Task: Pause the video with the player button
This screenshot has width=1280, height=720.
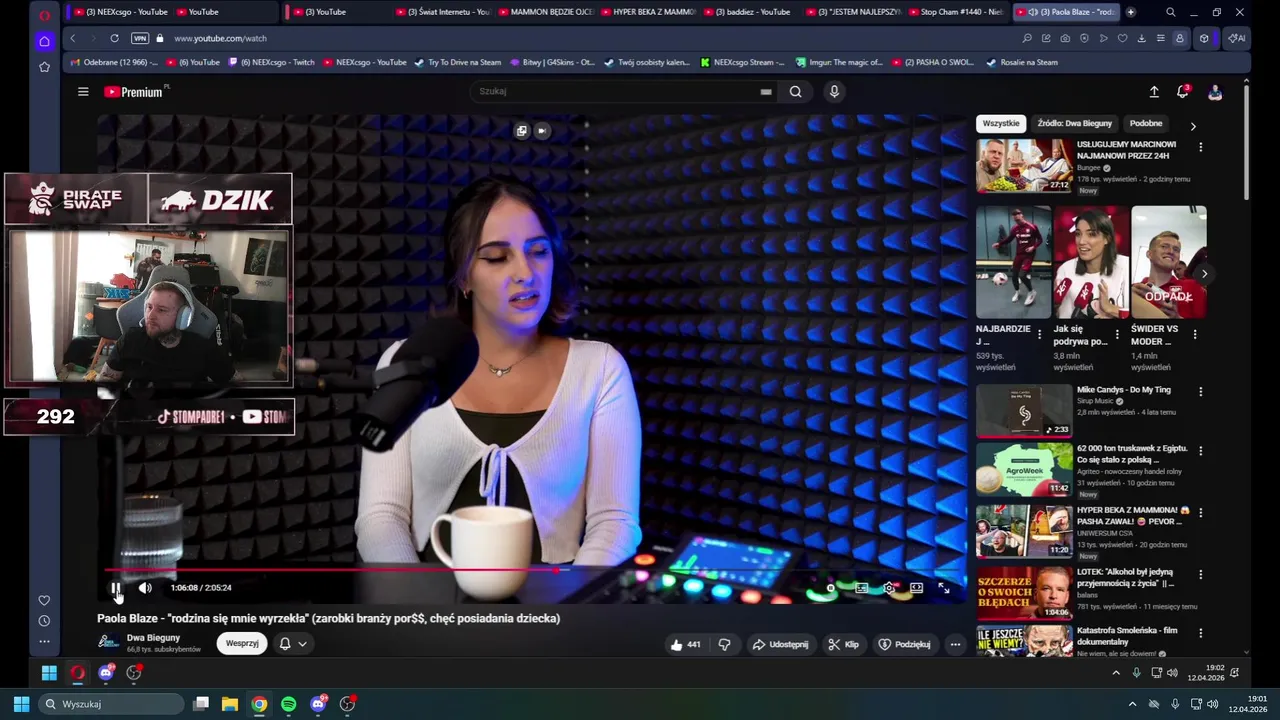Action: (116, 588)
